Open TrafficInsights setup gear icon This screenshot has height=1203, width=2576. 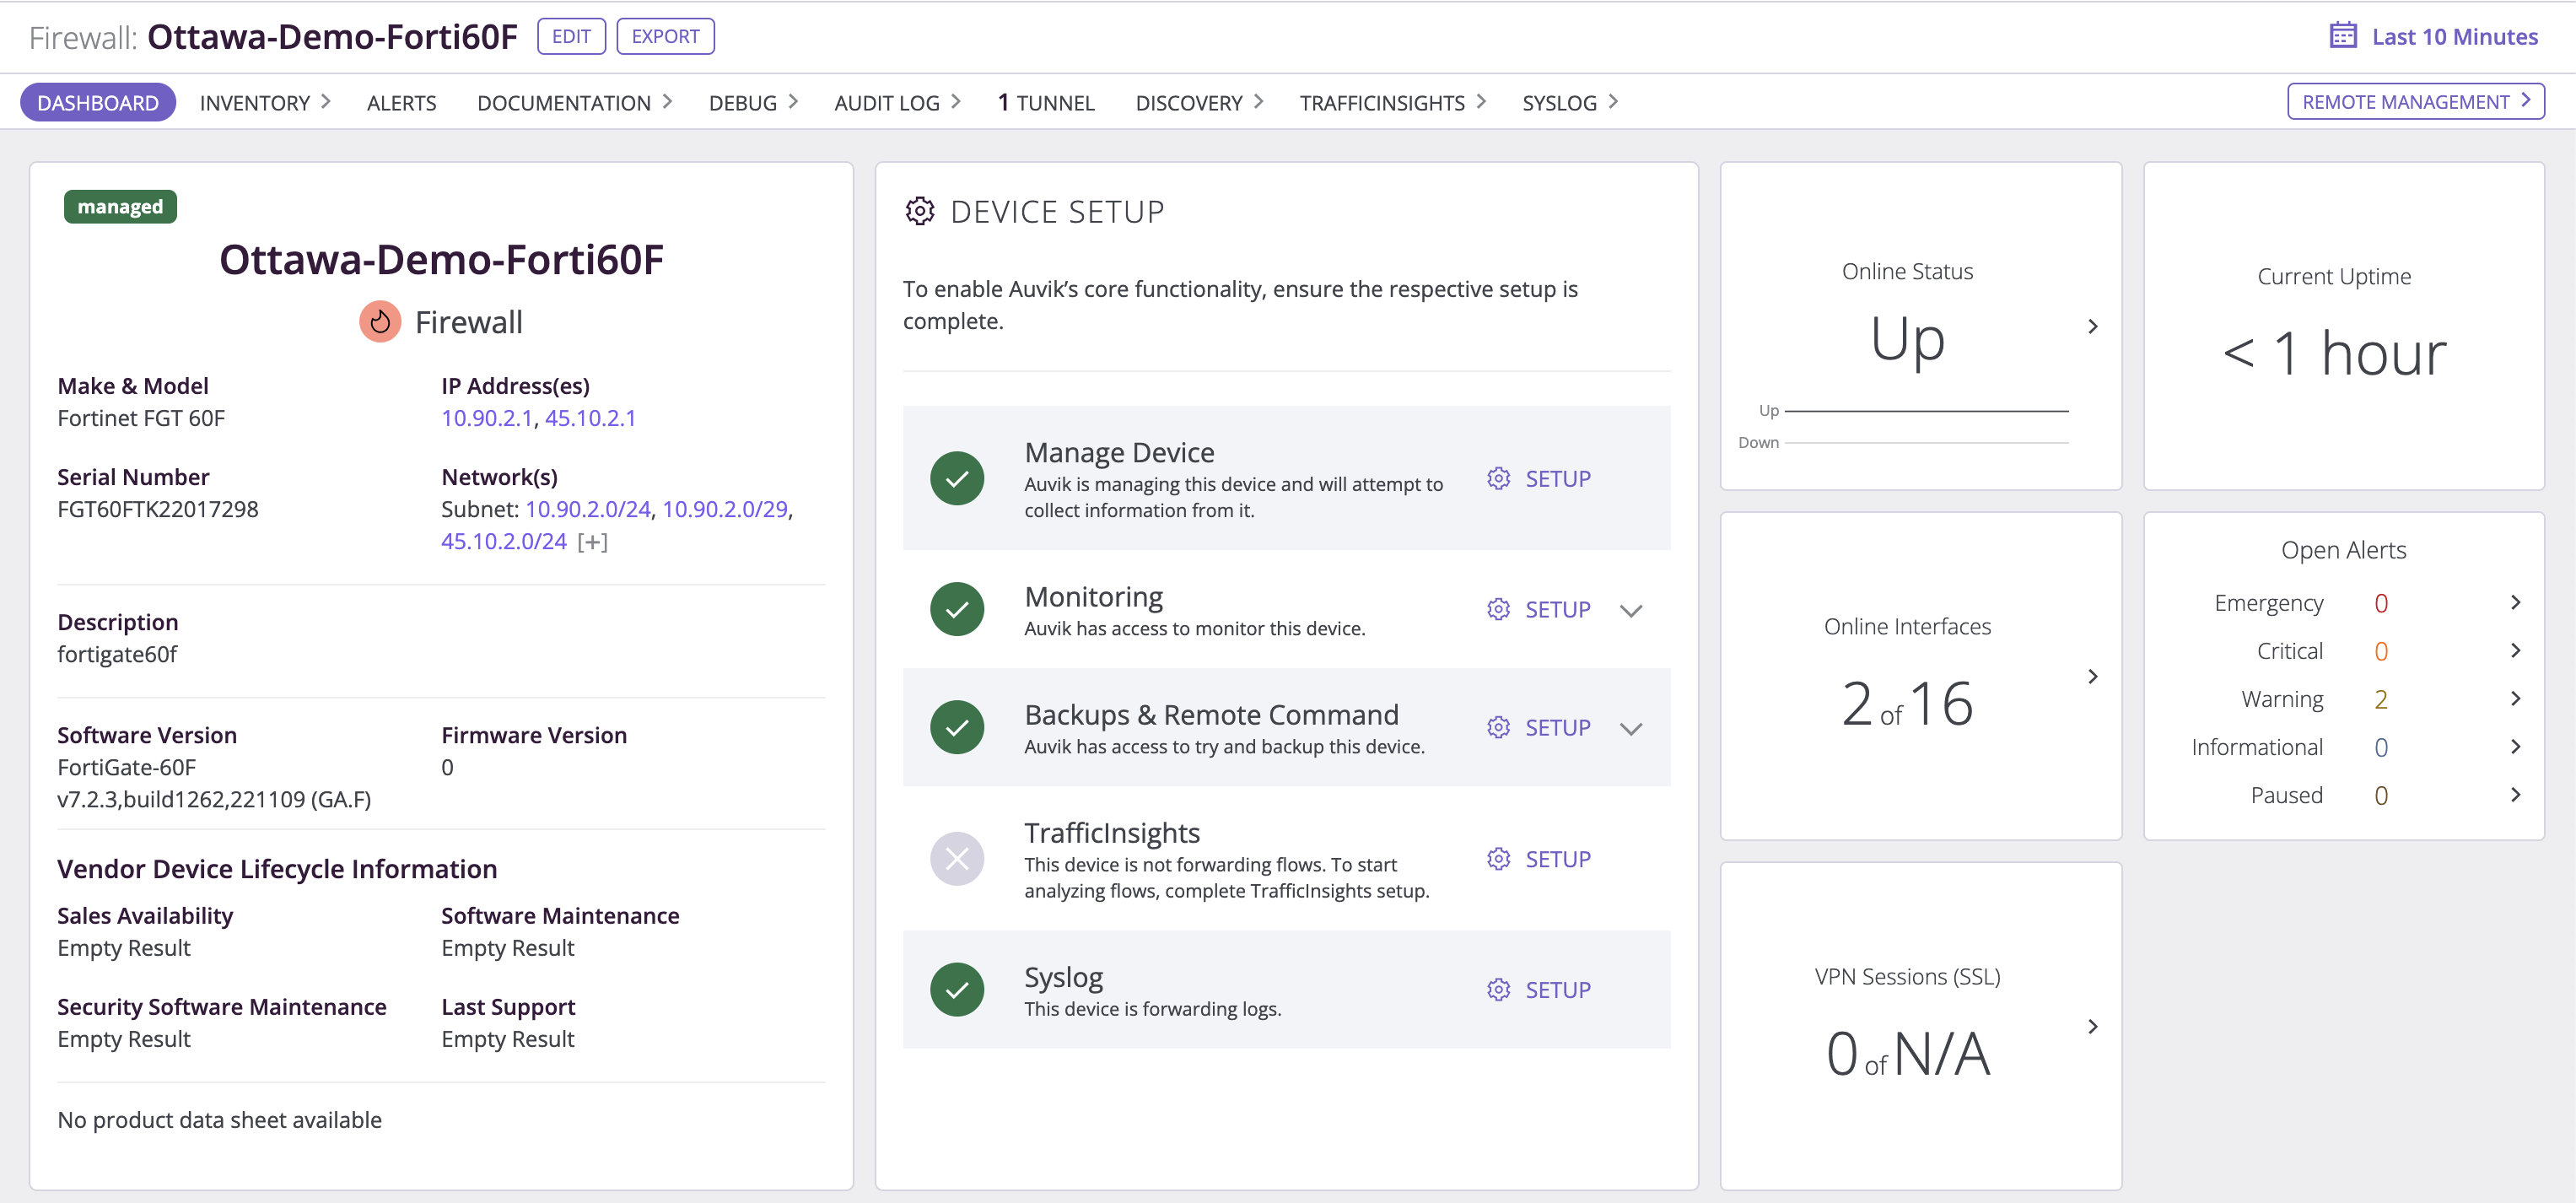pos(1497,859)
